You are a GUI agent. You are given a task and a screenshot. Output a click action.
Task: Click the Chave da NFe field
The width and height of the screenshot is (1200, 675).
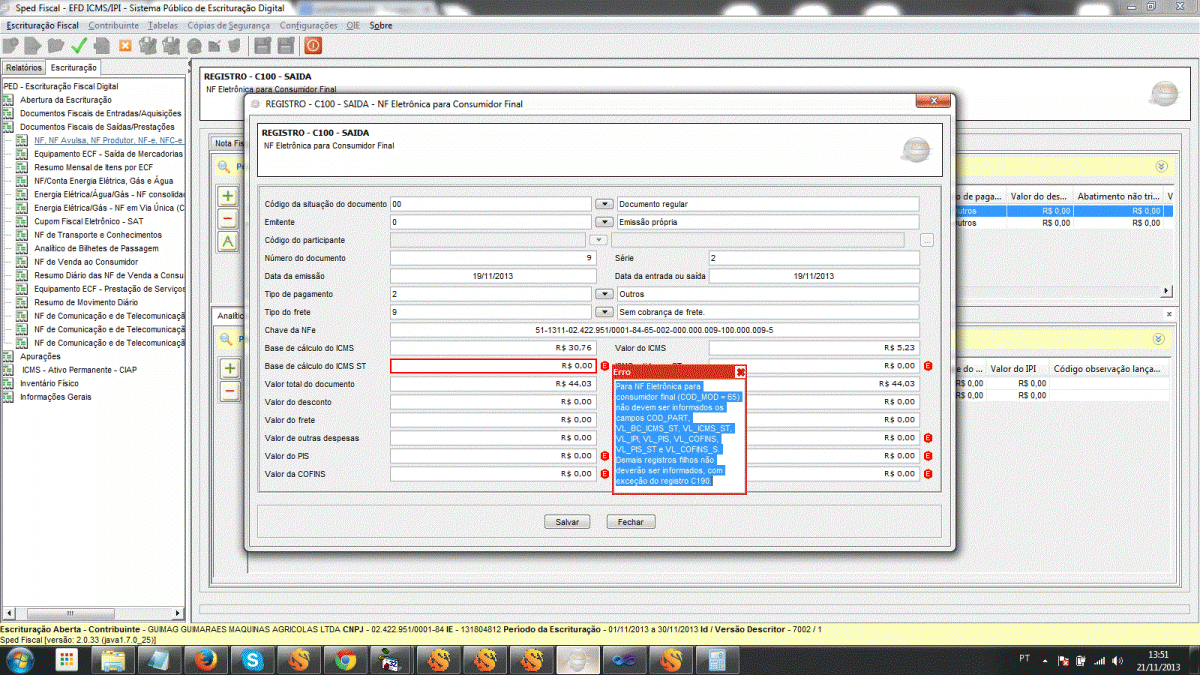coord(654,330)
